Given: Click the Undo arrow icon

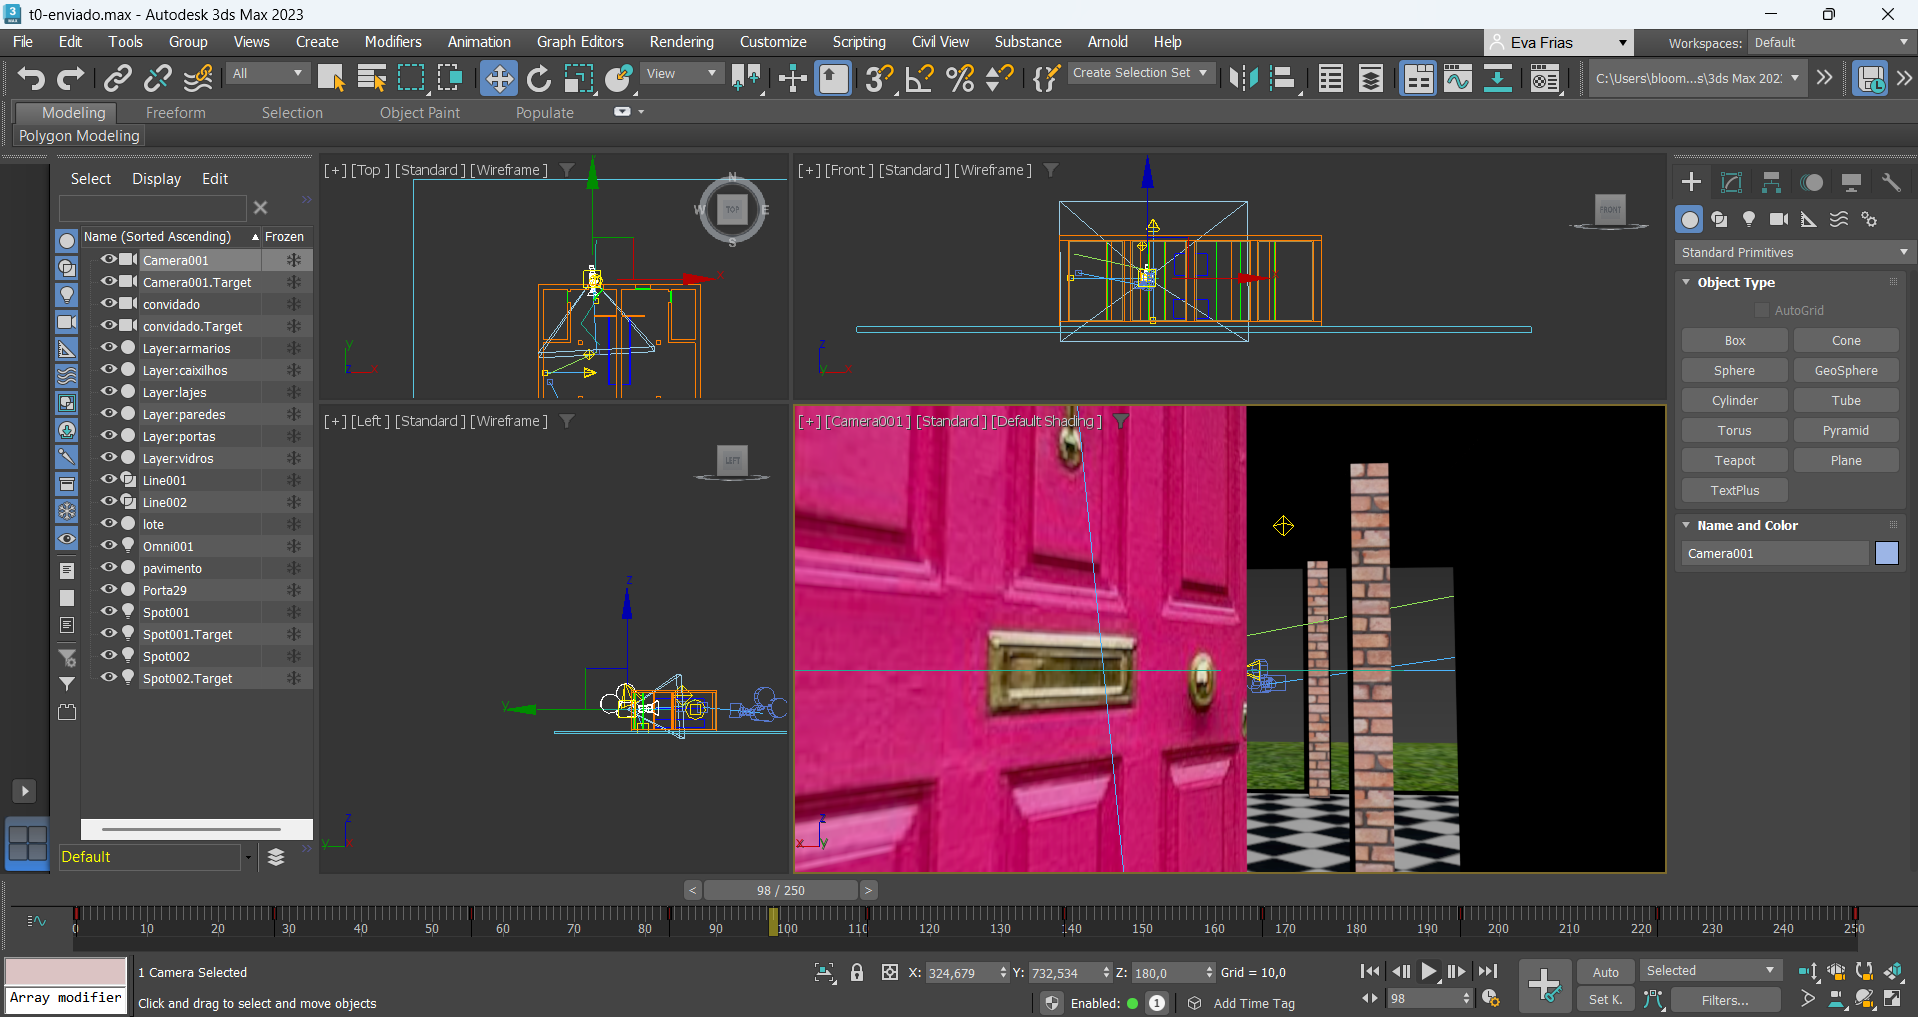Looking at the screenshot, I should point(31,78).
